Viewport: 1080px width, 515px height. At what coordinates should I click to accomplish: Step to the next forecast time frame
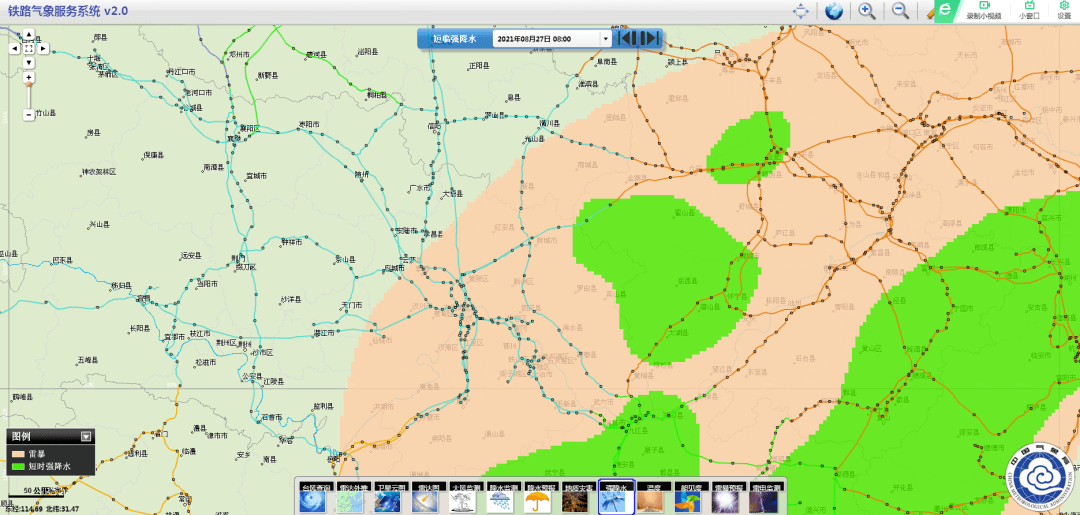click(650, 39)
